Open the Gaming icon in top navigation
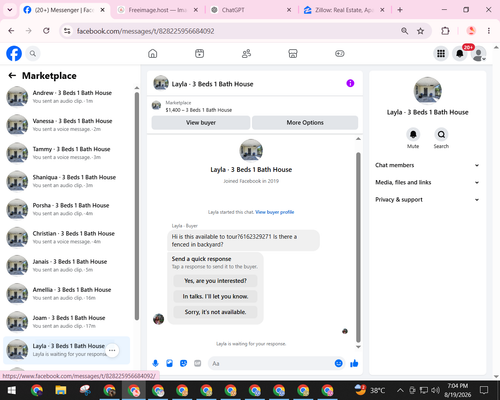The width and height of the screenshot is (500, 400). point(340,53)
